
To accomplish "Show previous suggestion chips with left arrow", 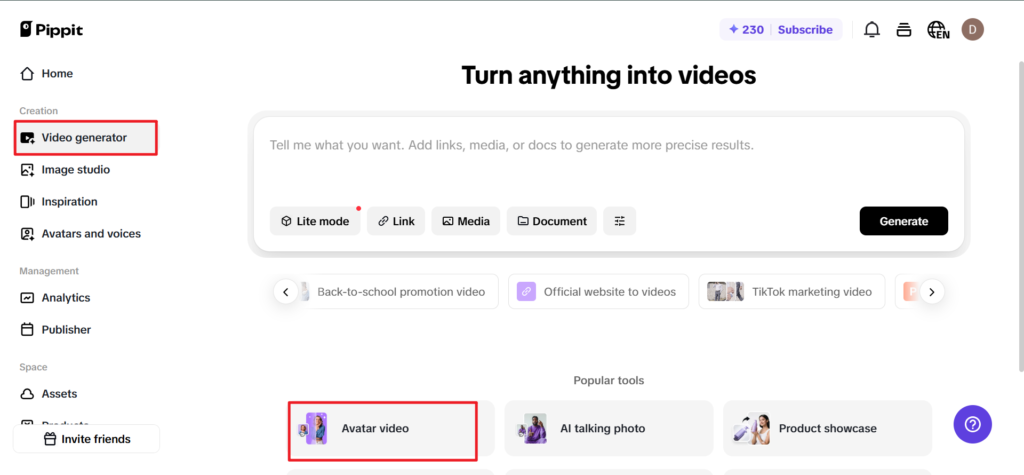I will point(286,291).
